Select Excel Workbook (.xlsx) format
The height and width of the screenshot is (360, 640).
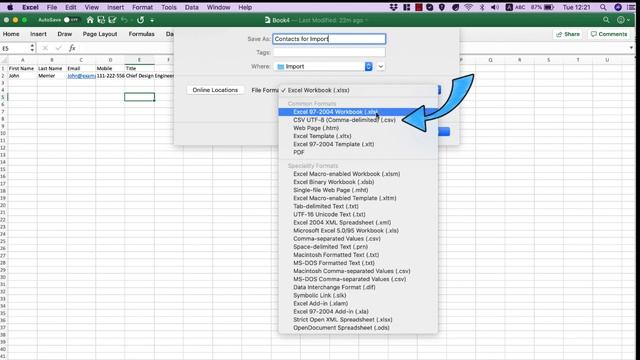[x=358, y=90]
